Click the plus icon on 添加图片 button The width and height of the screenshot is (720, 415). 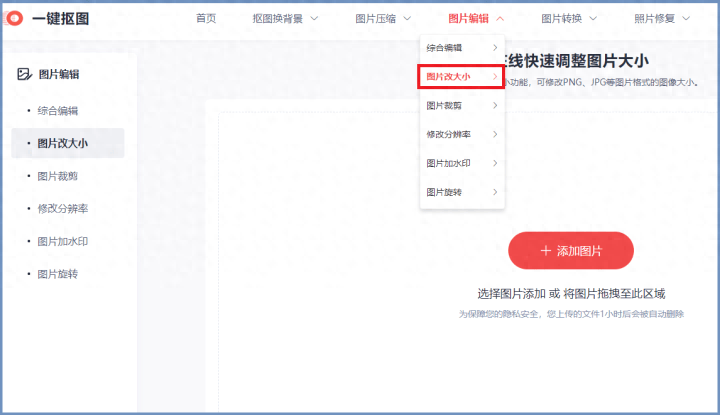545,251
